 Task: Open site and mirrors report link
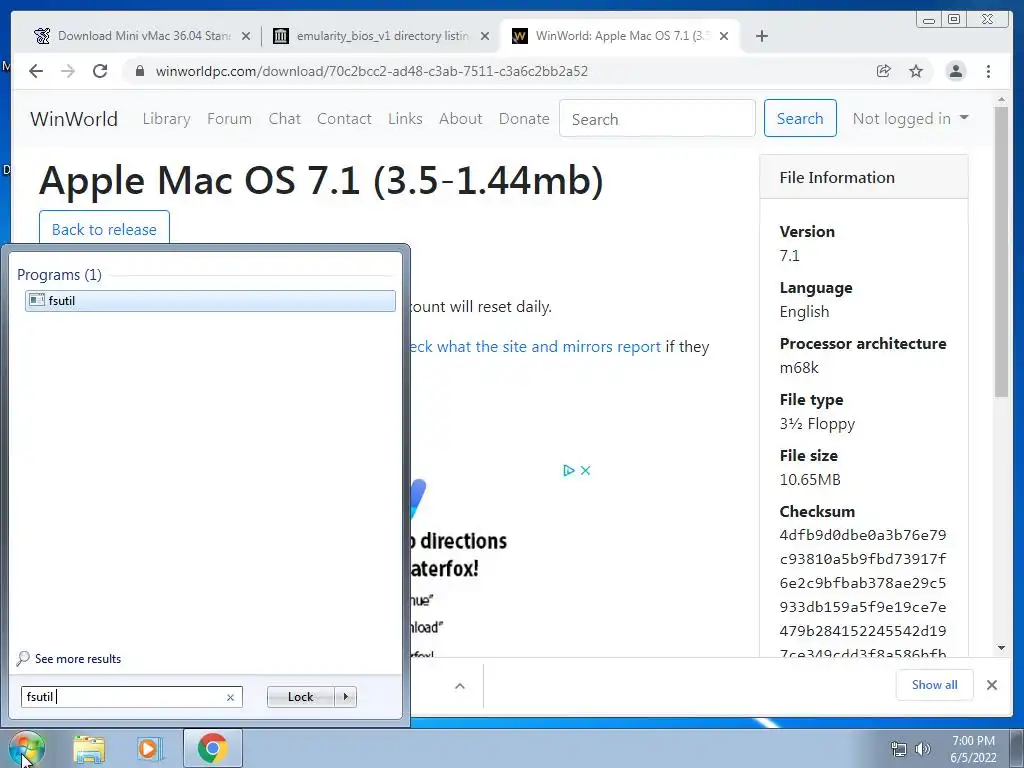pyautogui.click(x=536, y=347)
